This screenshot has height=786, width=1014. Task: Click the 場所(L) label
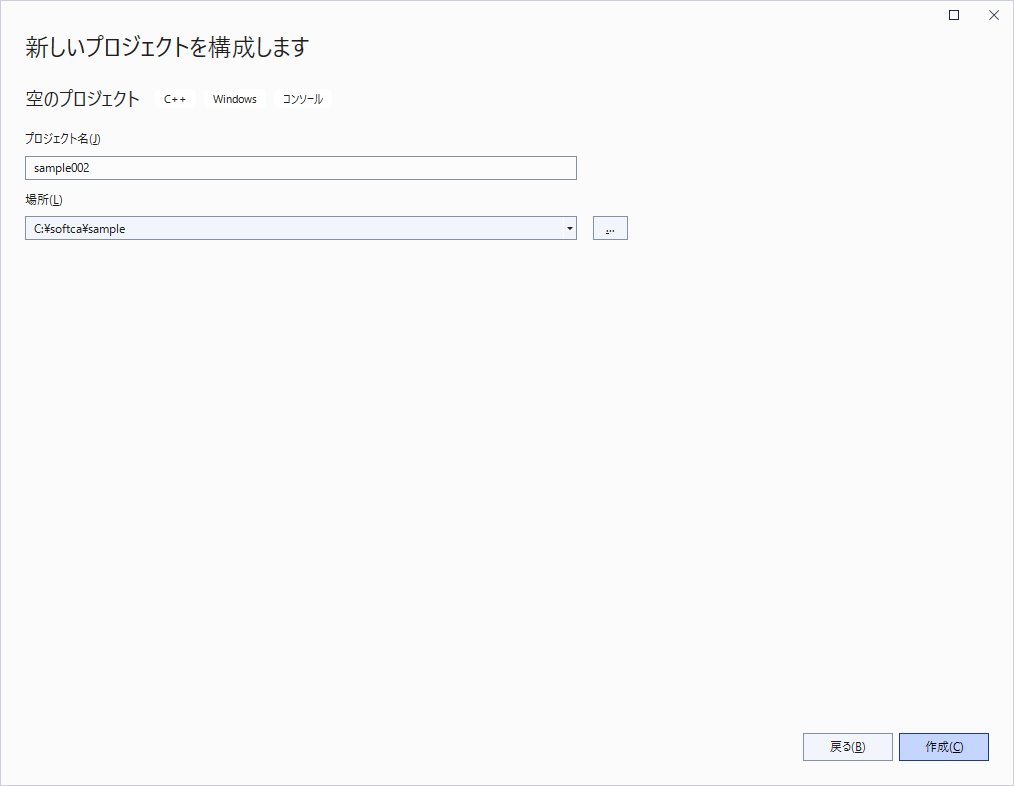tap(44, 199)
